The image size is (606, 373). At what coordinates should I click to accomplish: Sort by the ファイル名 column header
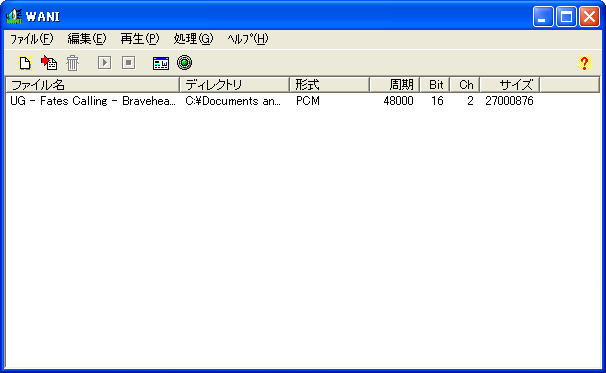pos(93,85)
